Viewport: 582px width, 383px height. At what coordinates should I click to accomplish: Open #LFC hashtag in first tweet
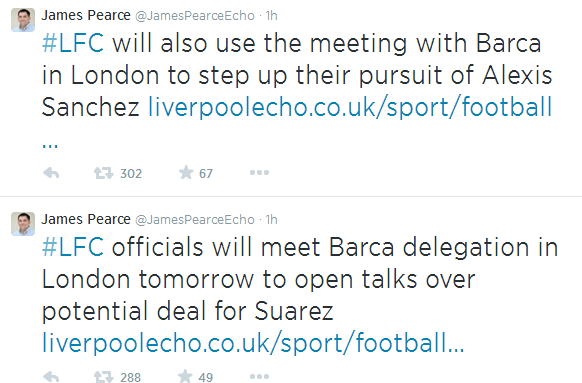pos(73,43)
